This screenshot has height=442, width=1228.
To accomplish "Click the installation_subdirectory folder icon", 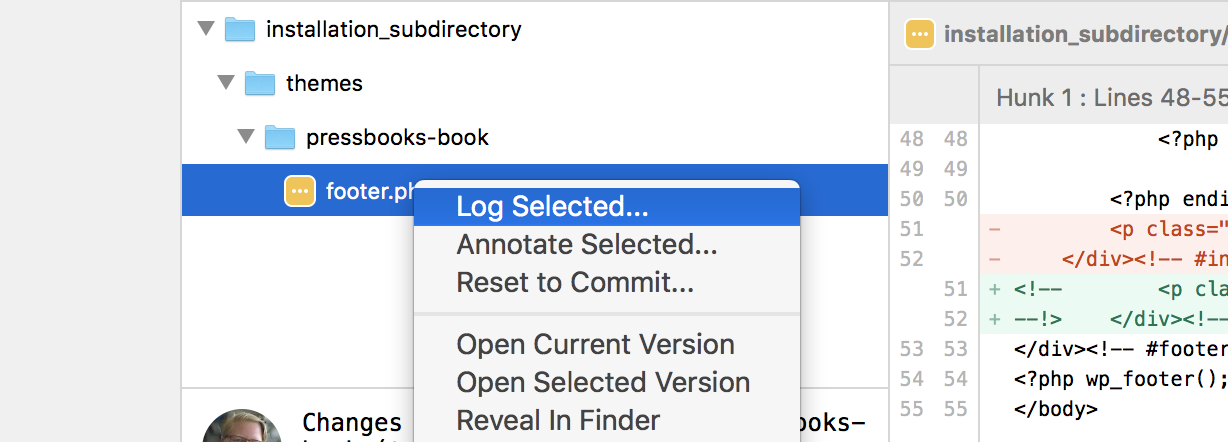I will 240,29.
